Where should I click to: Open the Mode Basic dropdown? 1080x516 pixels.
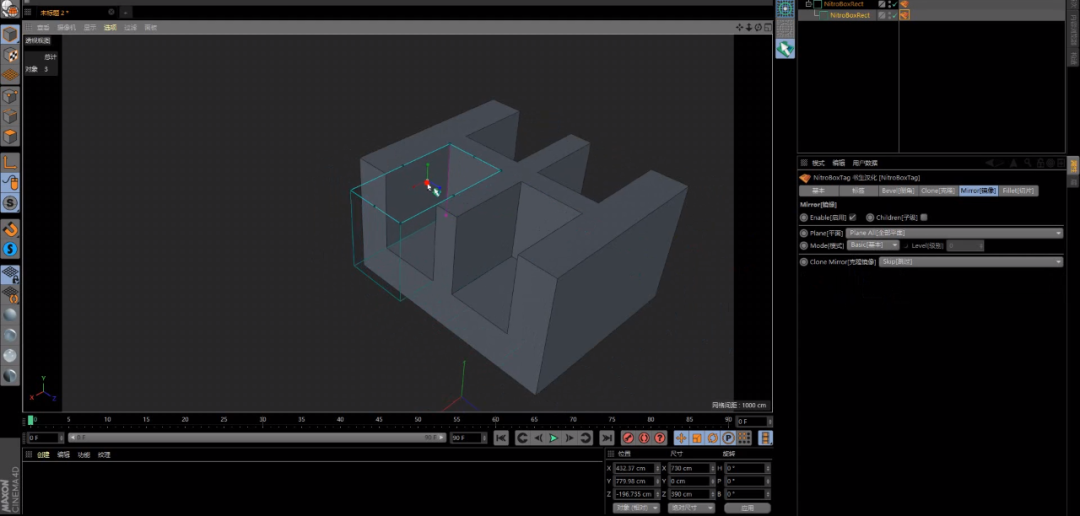873,245
